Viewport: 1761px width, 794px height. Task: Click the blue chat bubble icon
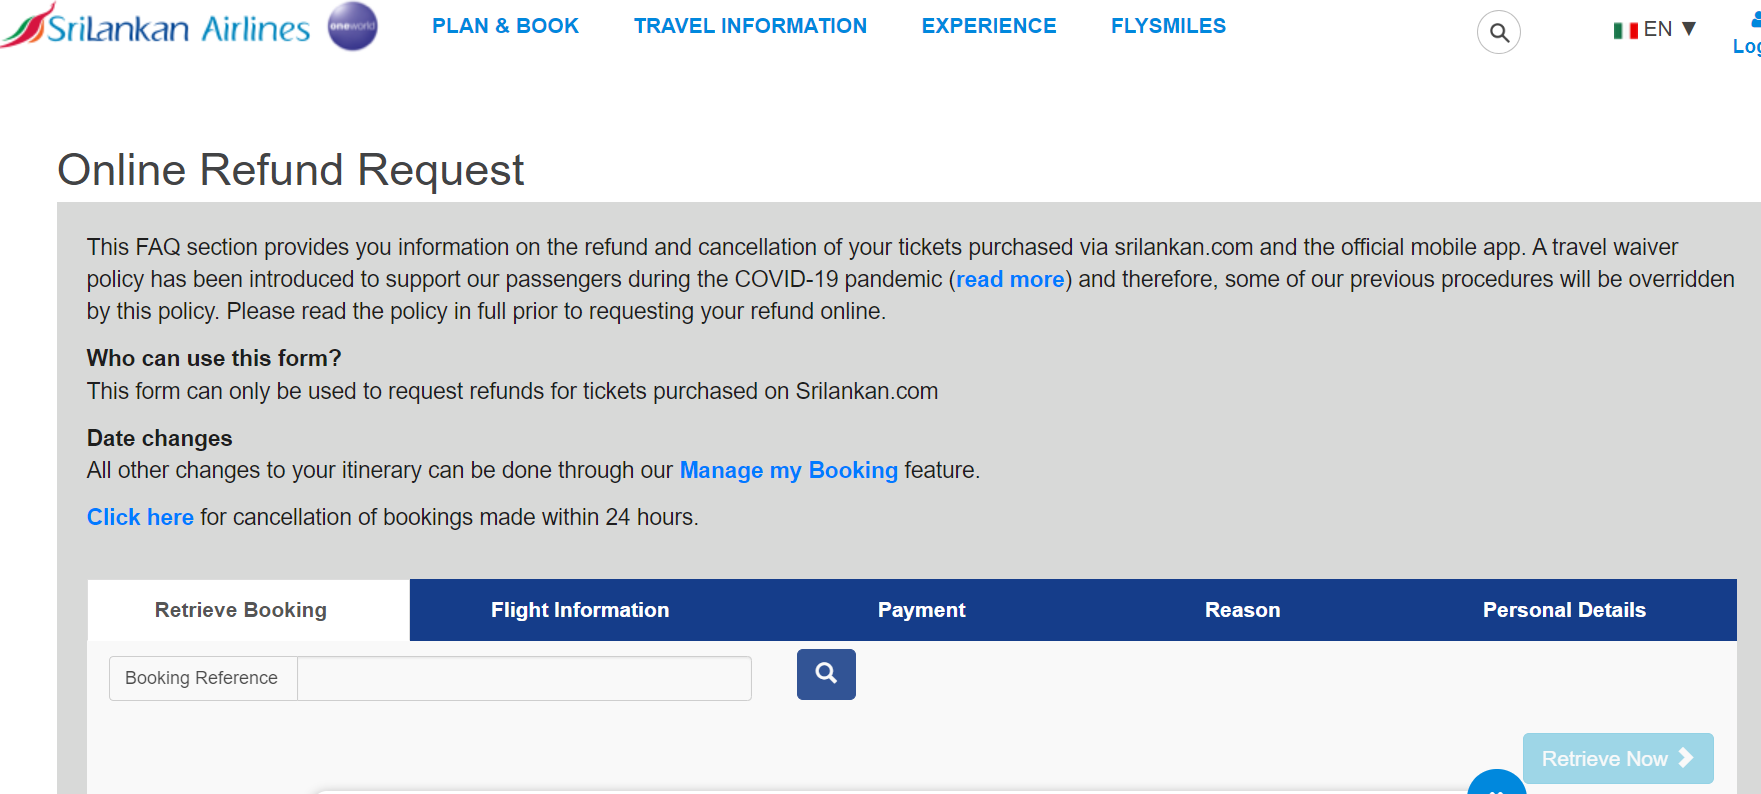(1496, 782)
